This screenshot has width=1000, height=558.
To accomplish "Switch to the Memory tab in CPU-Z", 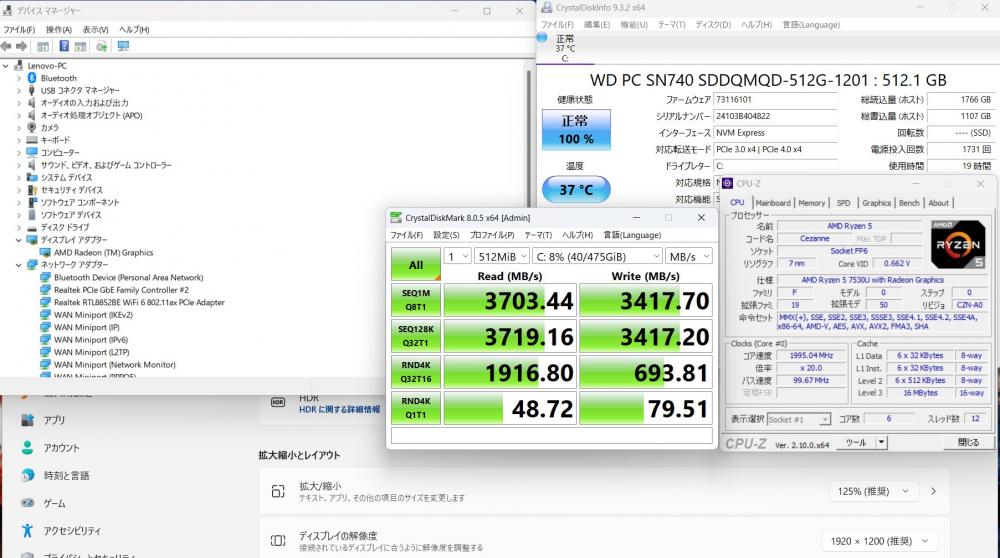I will [x=812, y=203].
